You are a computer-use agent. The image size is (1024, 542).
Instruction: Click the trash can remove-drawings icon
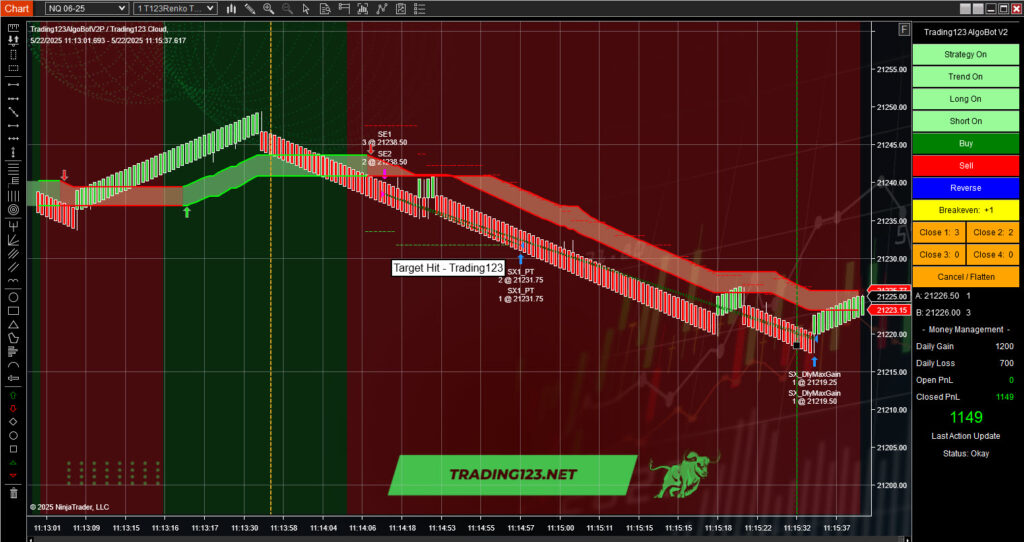pyautogui.click(x=13, y=492)
